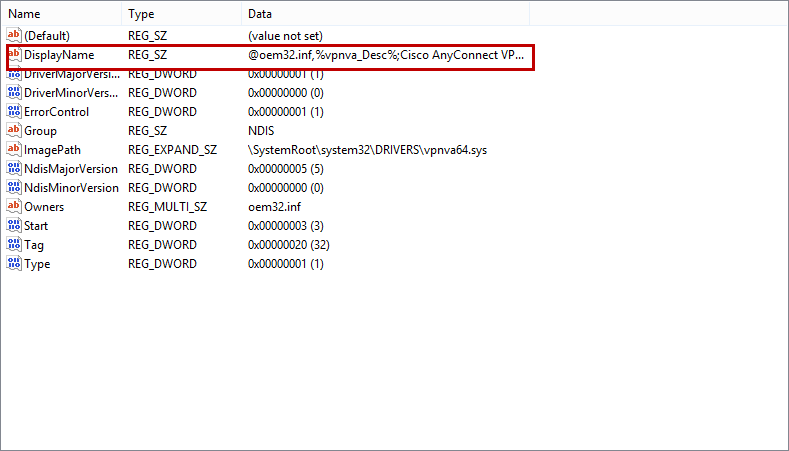
Task: Click the string icon beside (Default)
Action: click(14, 36)
